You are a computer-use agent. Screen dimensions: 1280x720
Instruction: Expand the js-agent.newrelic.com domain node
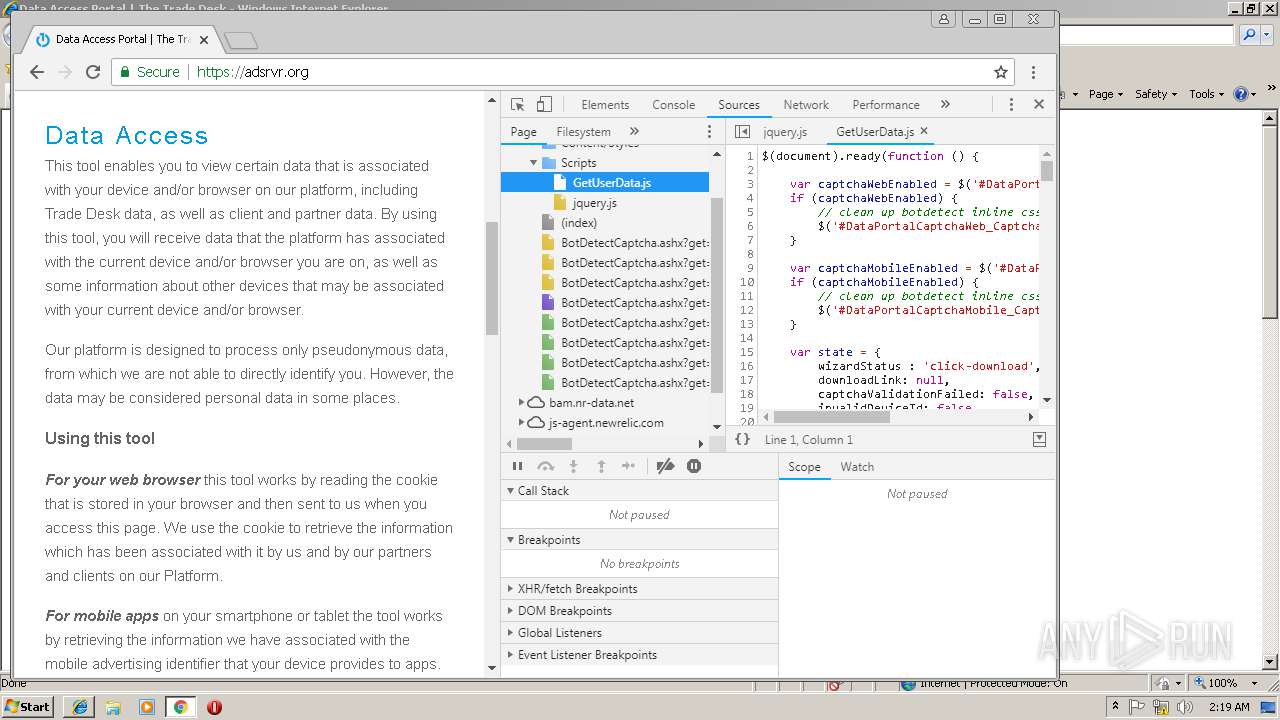[x=521, y=423]
